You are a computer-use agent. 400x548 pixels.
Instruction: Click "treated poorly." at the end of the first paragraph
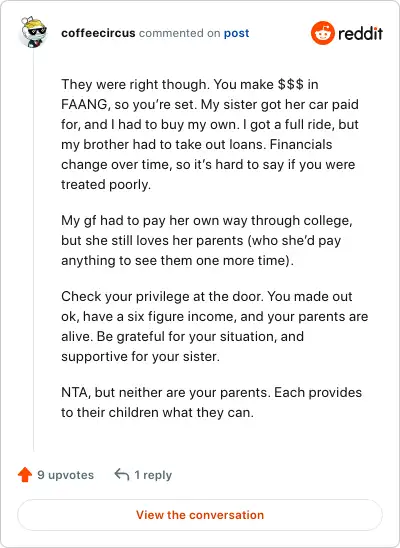pos(106,185)
